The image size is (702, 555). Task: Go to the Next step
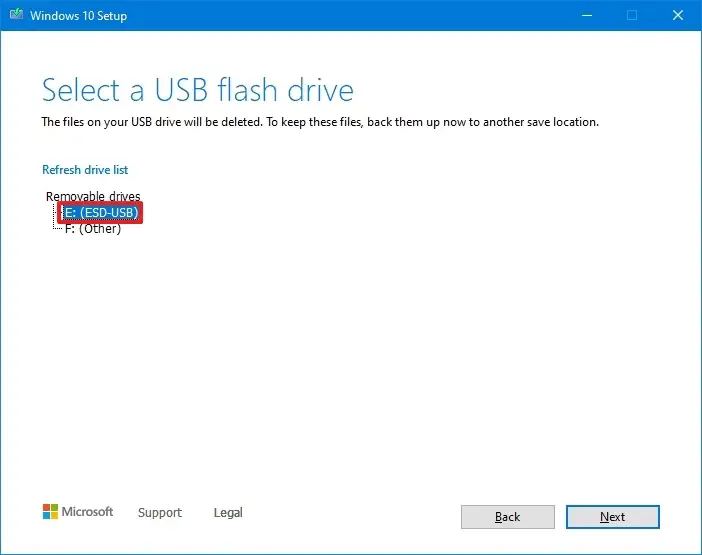[612, 517]
